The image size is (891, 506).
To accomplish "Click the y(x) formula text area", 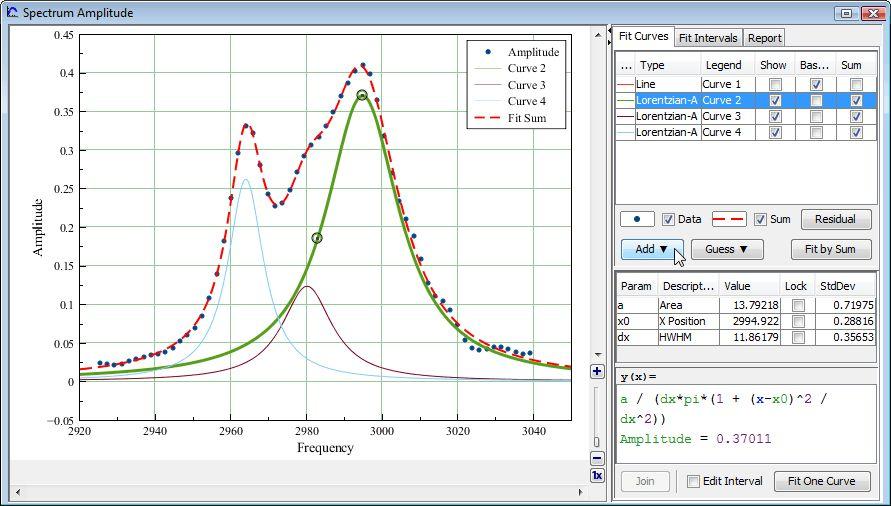I will click(746, 424).
